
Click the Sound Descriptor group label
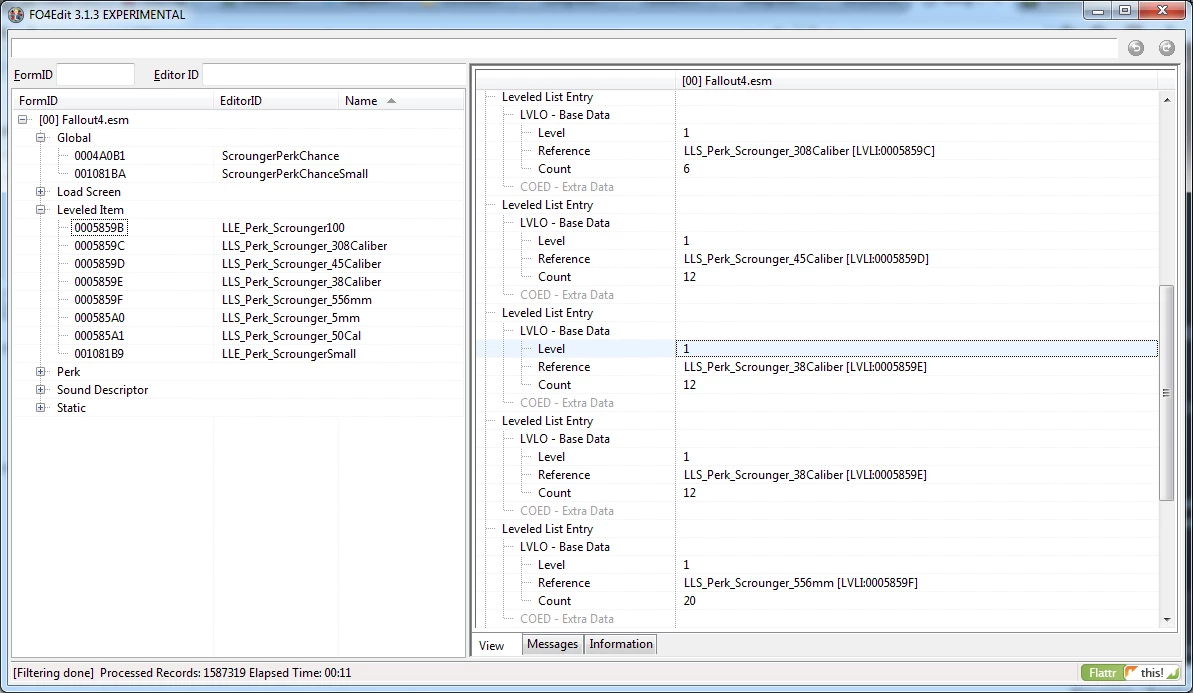pos(102,389)
